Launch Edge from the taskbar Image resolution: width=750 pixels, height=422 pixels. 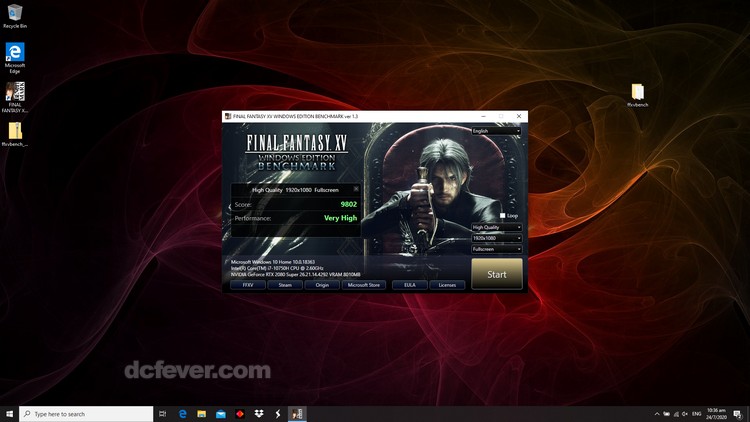(x=182, y=414)
